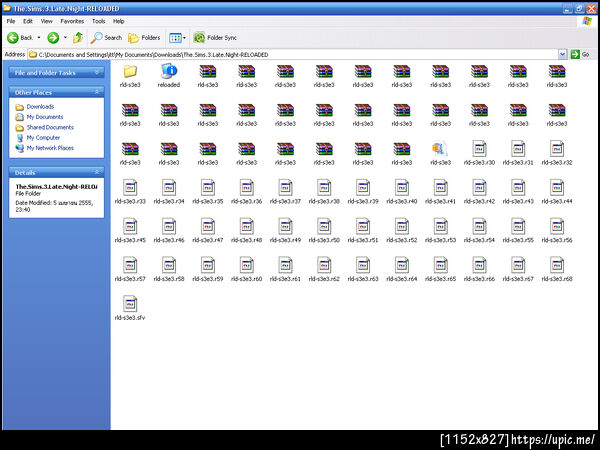
Task: Select the rld-s3e3.r60 file
Action: coord(246,270)
